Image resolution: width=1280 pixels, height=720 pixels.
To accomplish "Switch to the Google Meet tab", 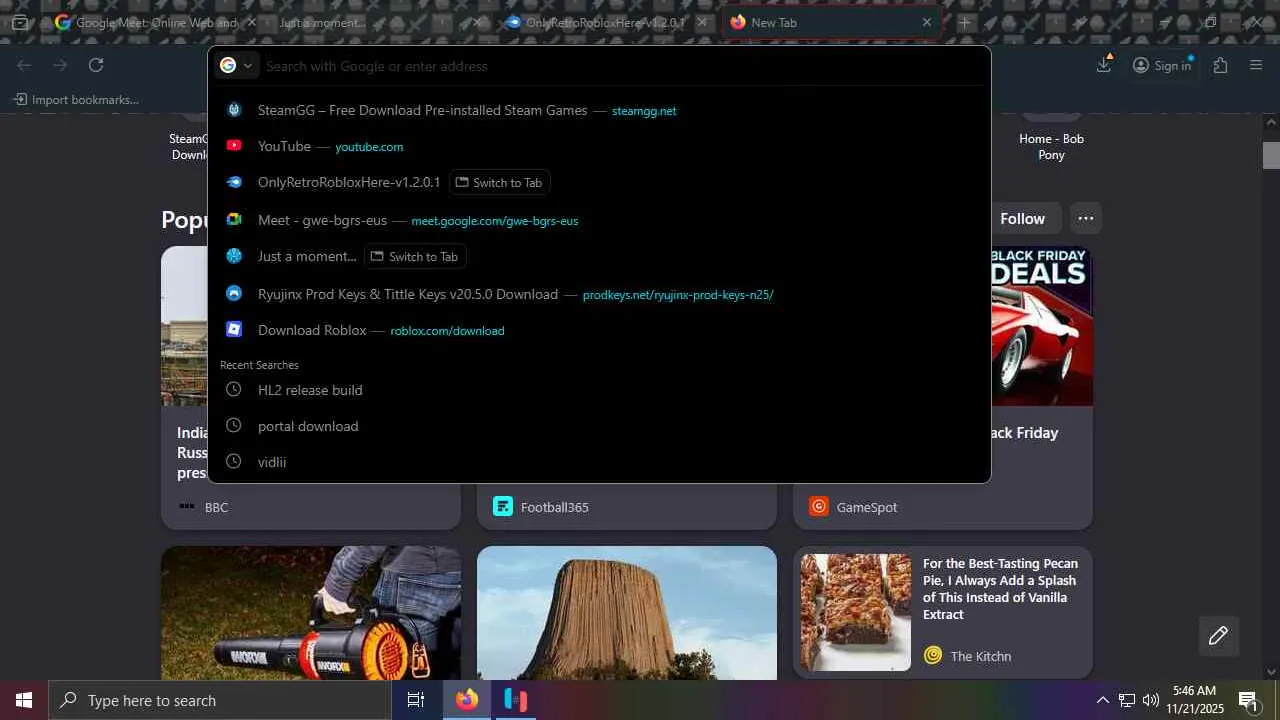I will point(157,22).
